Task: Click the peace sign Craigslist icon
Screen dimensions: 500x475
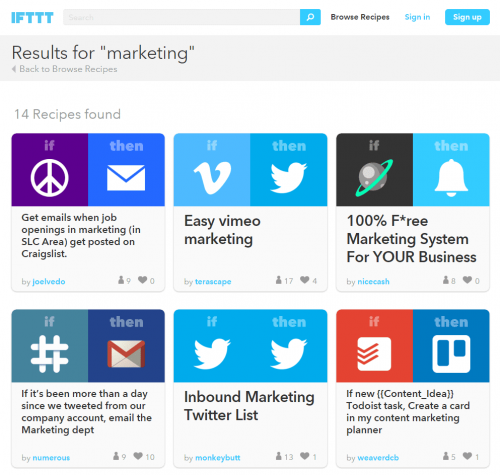Action: click(50, 178)
